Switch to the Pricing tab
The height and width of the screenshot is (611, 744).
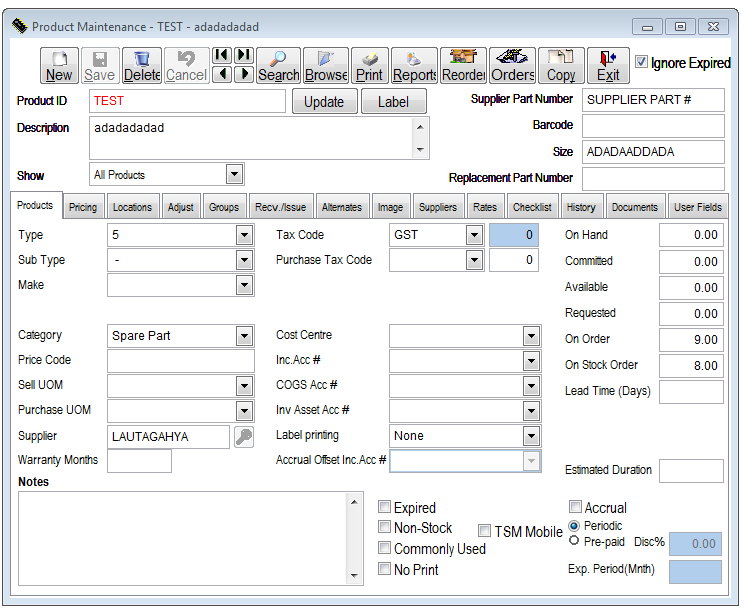point(83,207)
